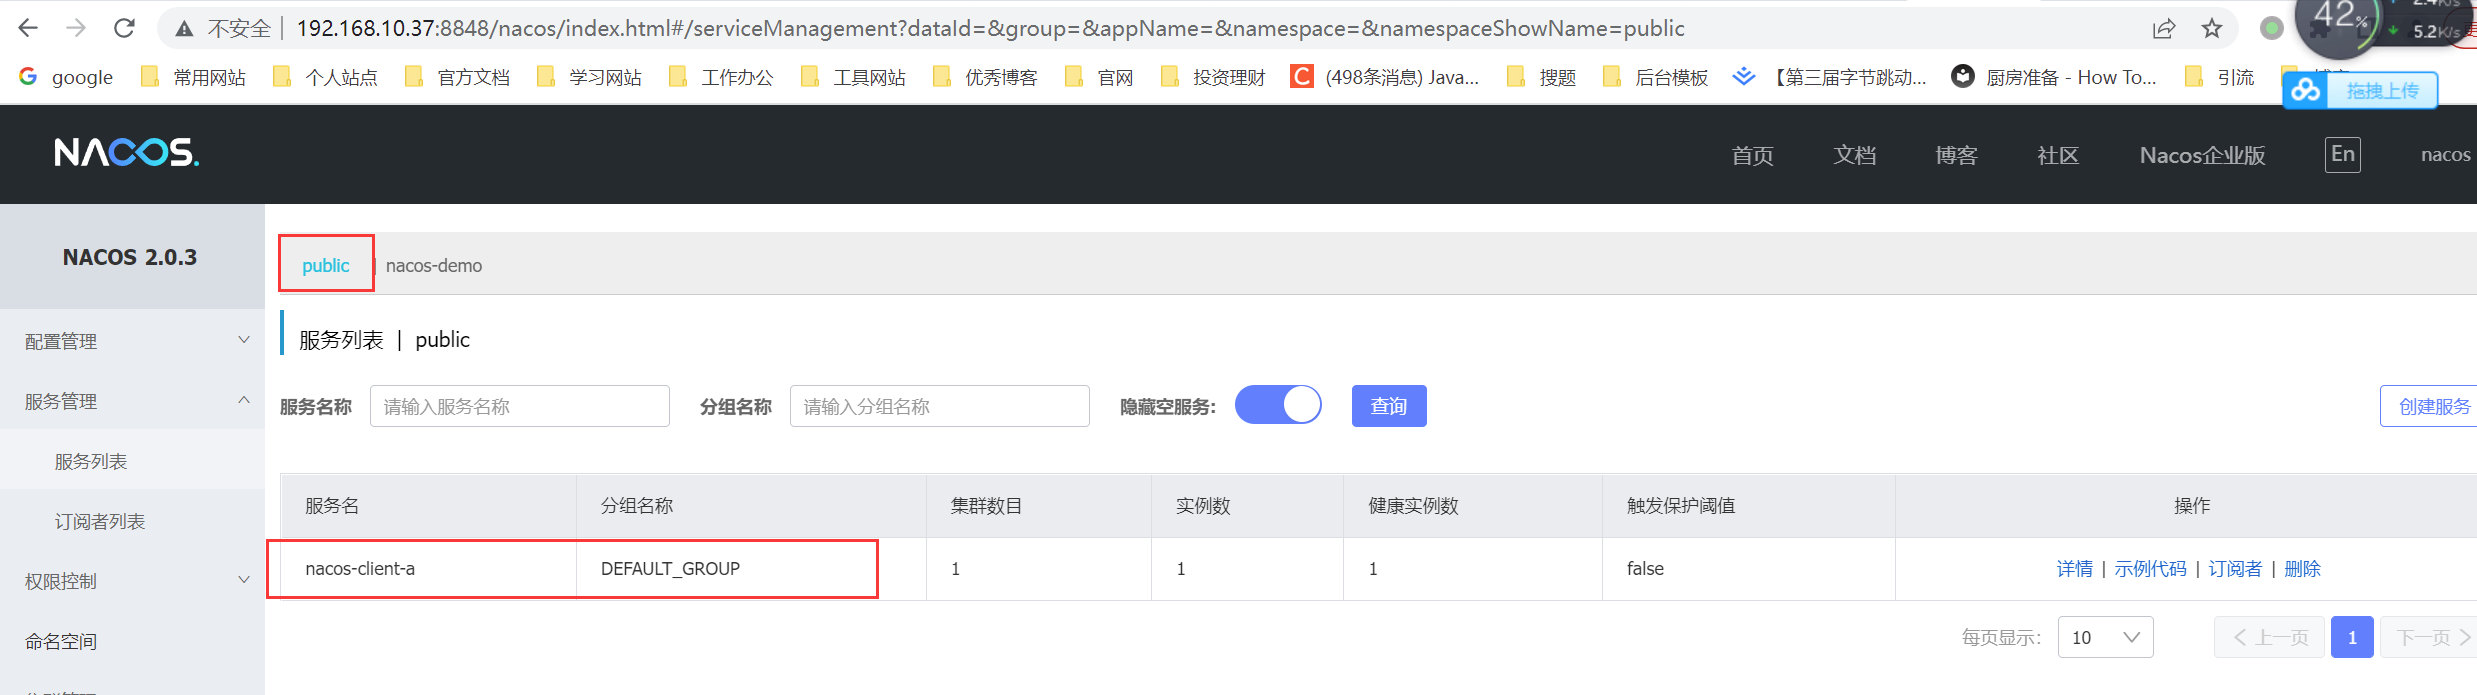Click the 触发保护阈值 value false
The image size is (2477, 695).
[x=1645, y=568]
